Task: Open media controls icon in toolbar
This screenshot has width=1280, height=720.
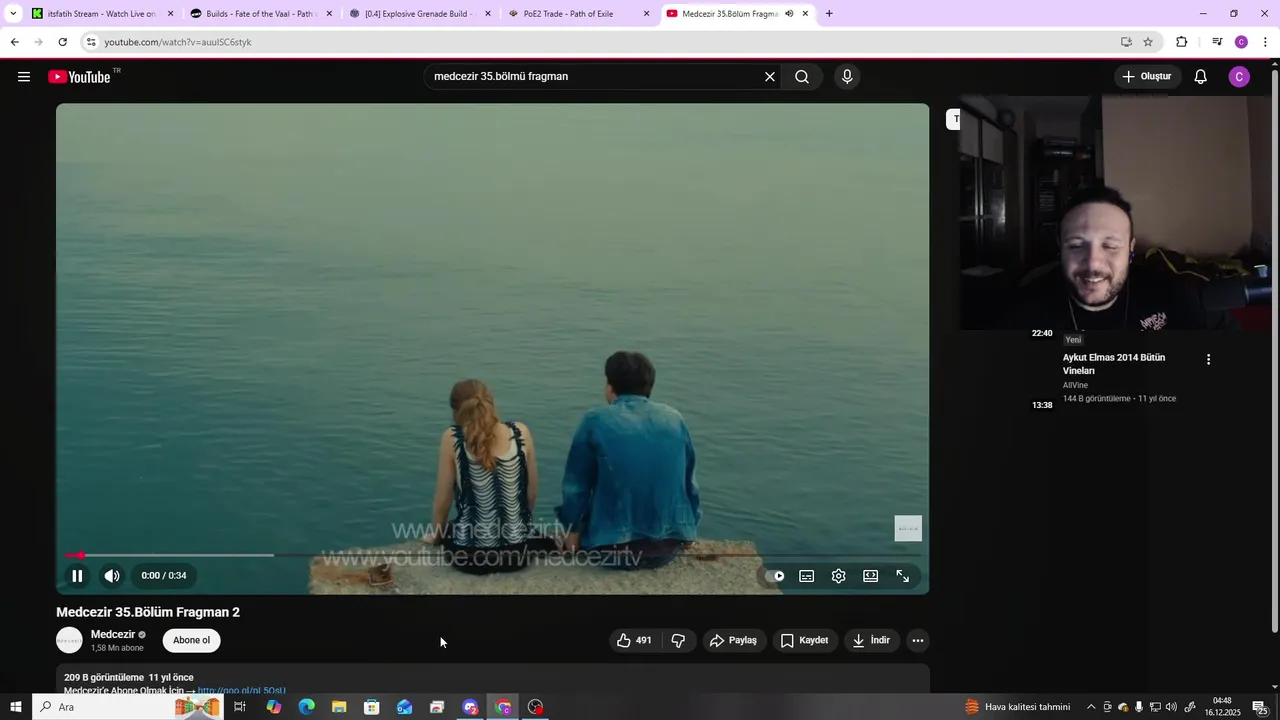Action: pos(1217,42)
